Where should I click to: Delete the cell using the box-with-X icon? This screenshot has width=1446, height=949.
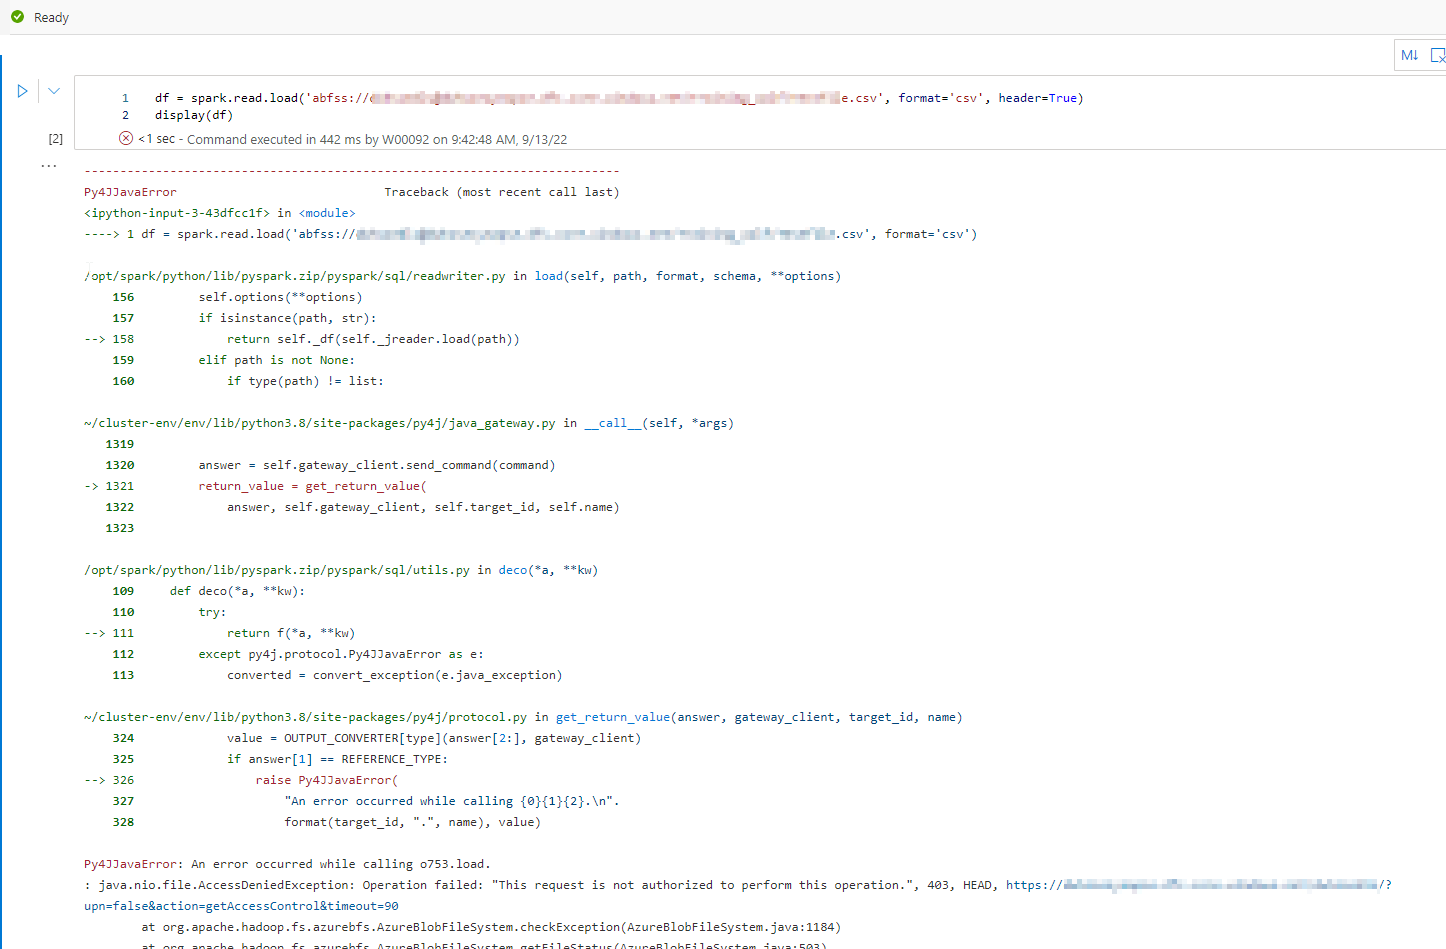1440,55
